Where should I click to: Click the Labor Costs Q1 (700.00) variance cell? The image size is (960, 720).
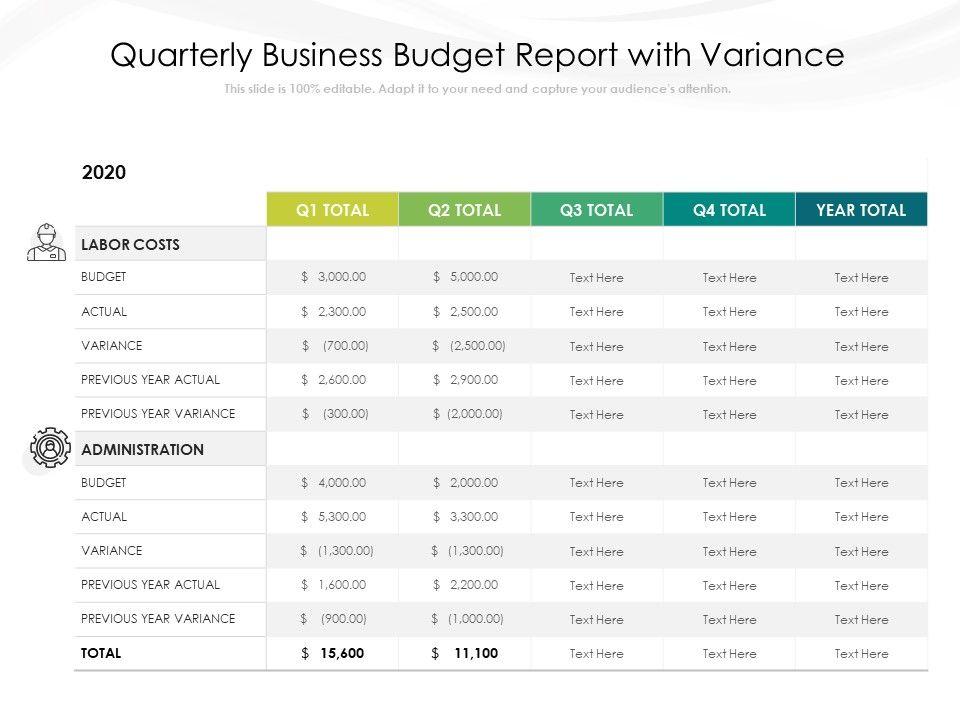[x=335, y=346]
